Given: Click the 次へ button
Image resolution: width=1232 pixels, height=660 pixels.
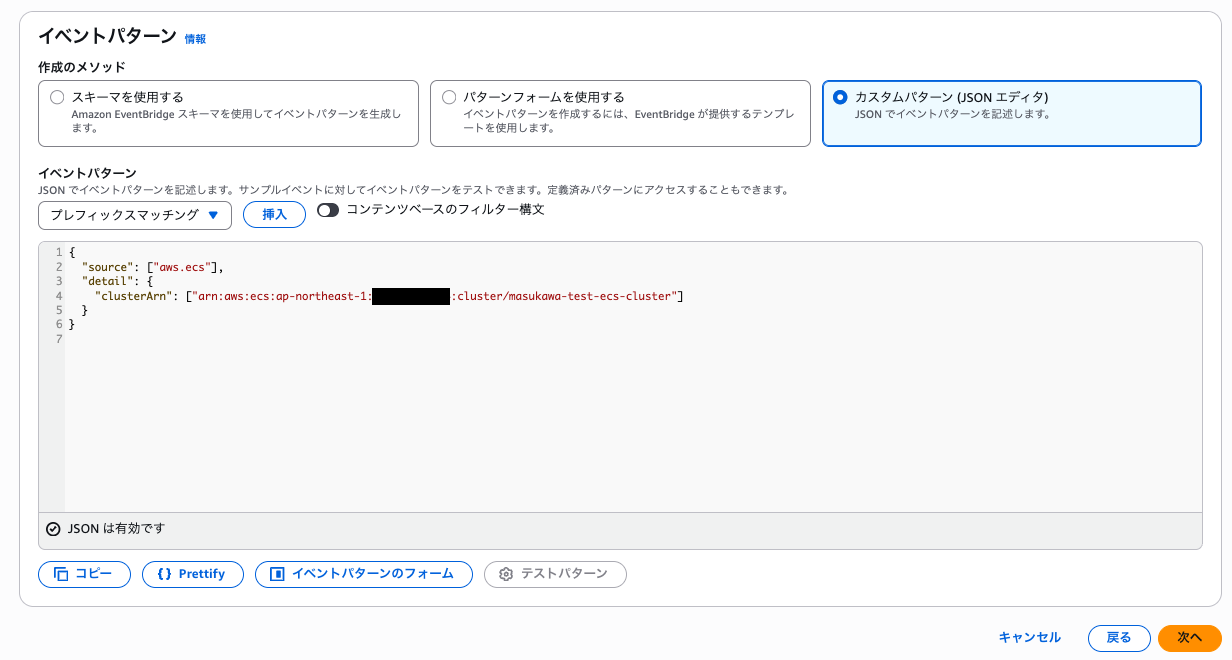Looking at the screenshot, I should click(1189, 638).
